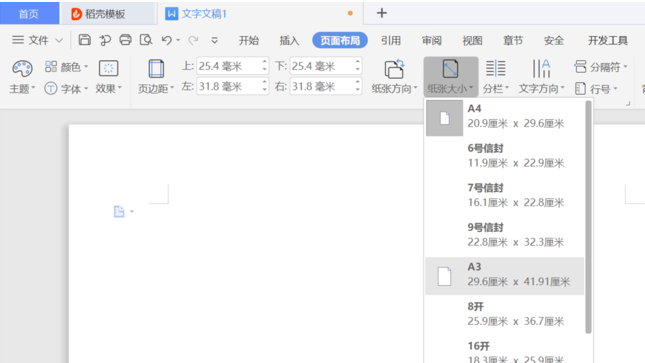Open 纸张方向 page orientation menu
Image resolution: width=645 pixels, height=363 pixels.
(394, 77)
